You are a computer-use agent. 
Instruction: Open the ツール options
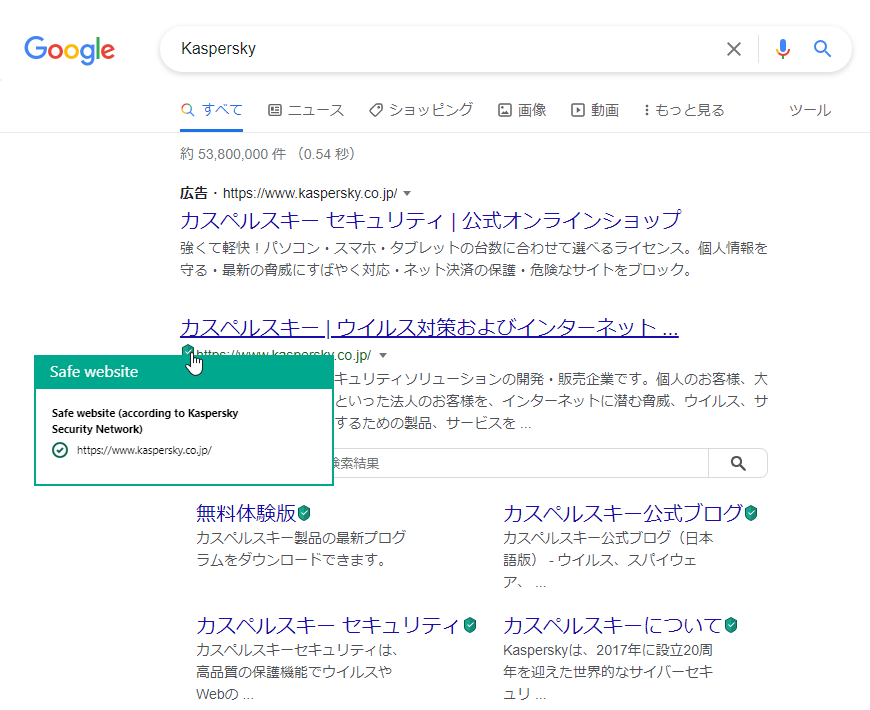pyautogui.click(x=810, y=110)
